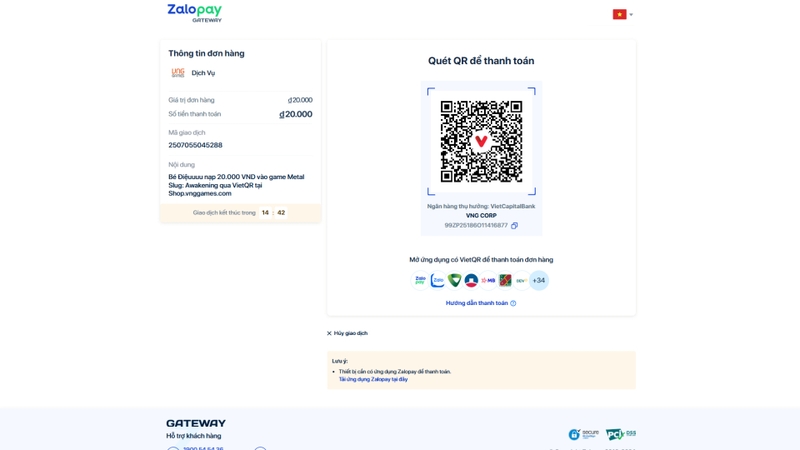Click the Thông tin đơn hàng heading

tap(206, 54)
